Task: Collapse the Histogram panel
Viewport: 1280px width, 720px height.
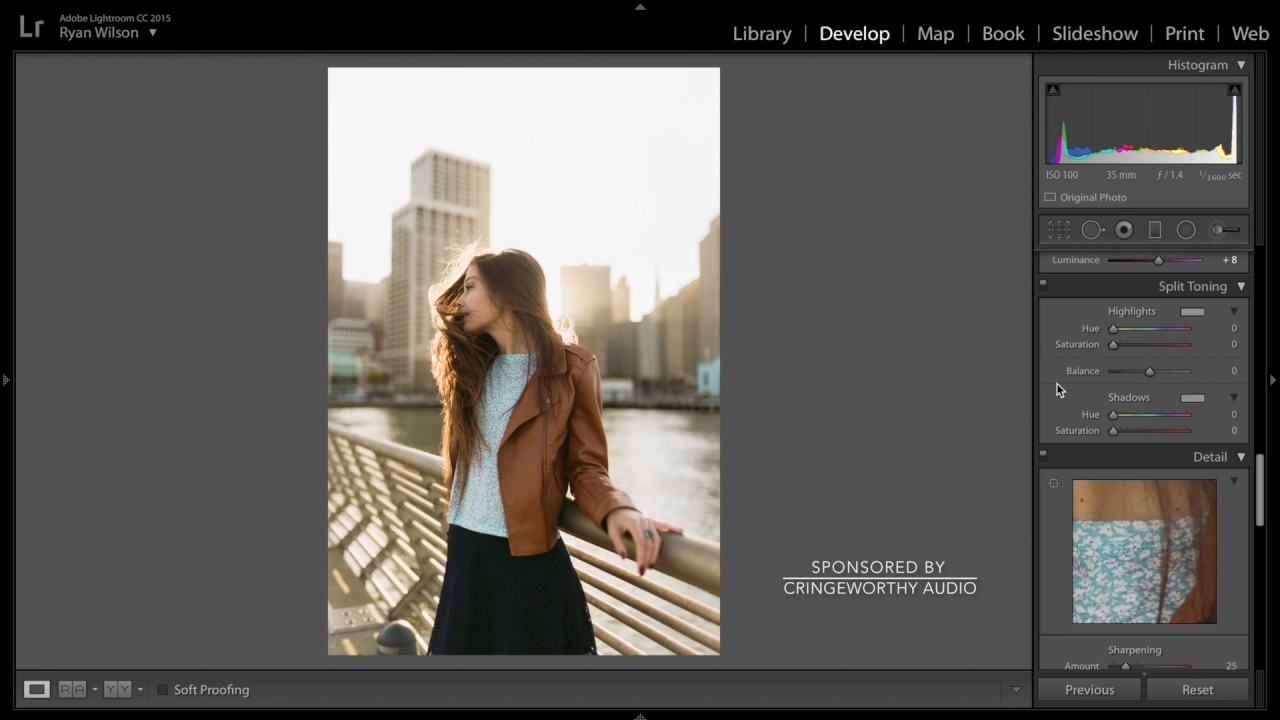Action: click(x=1241, y=65)
